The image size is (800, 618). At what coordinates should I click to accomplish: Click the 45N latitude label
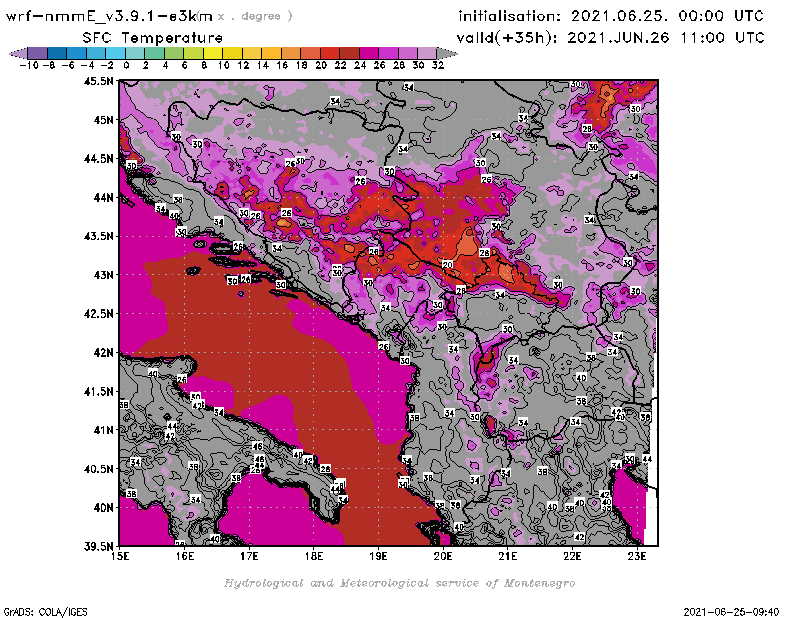coord(103,120)
